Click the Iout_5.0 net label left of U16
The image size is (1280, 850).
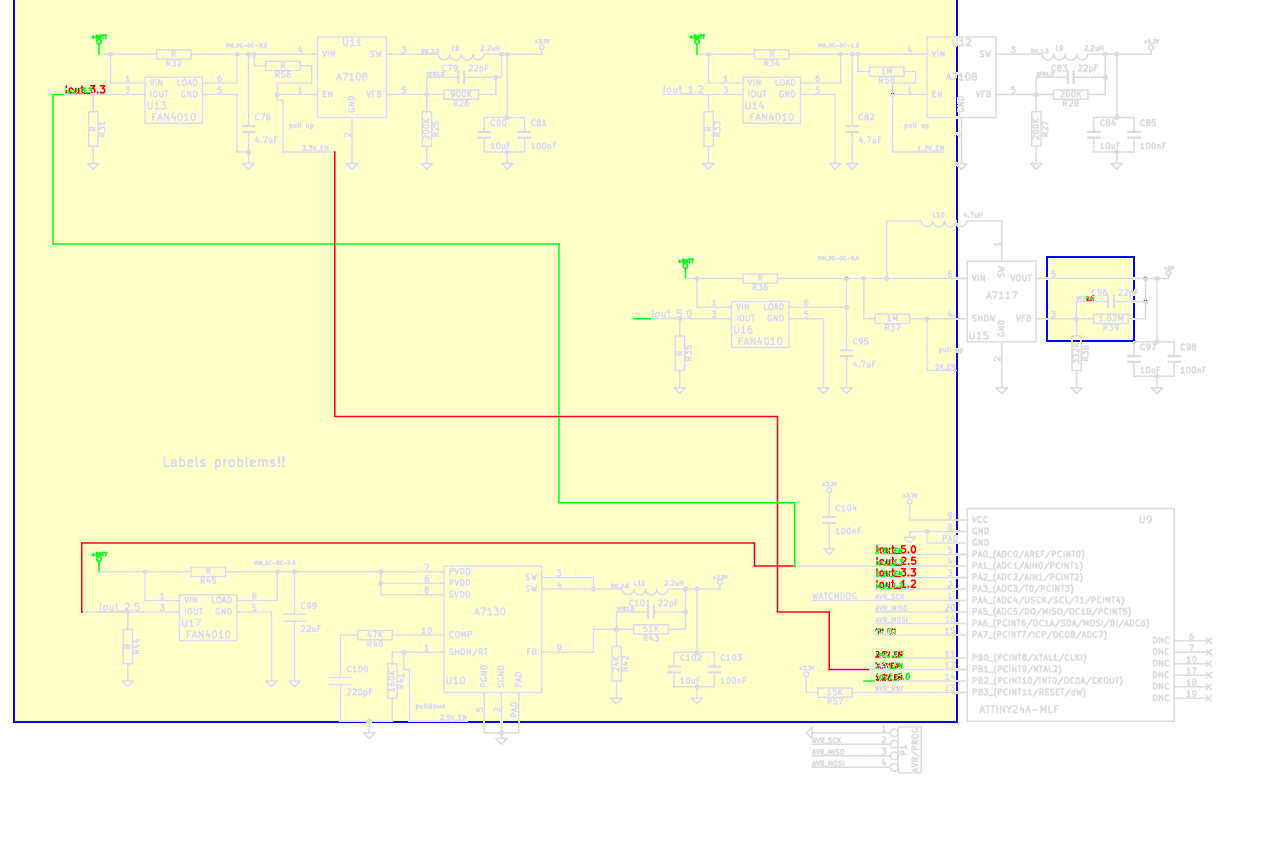[x=671, y=315]
